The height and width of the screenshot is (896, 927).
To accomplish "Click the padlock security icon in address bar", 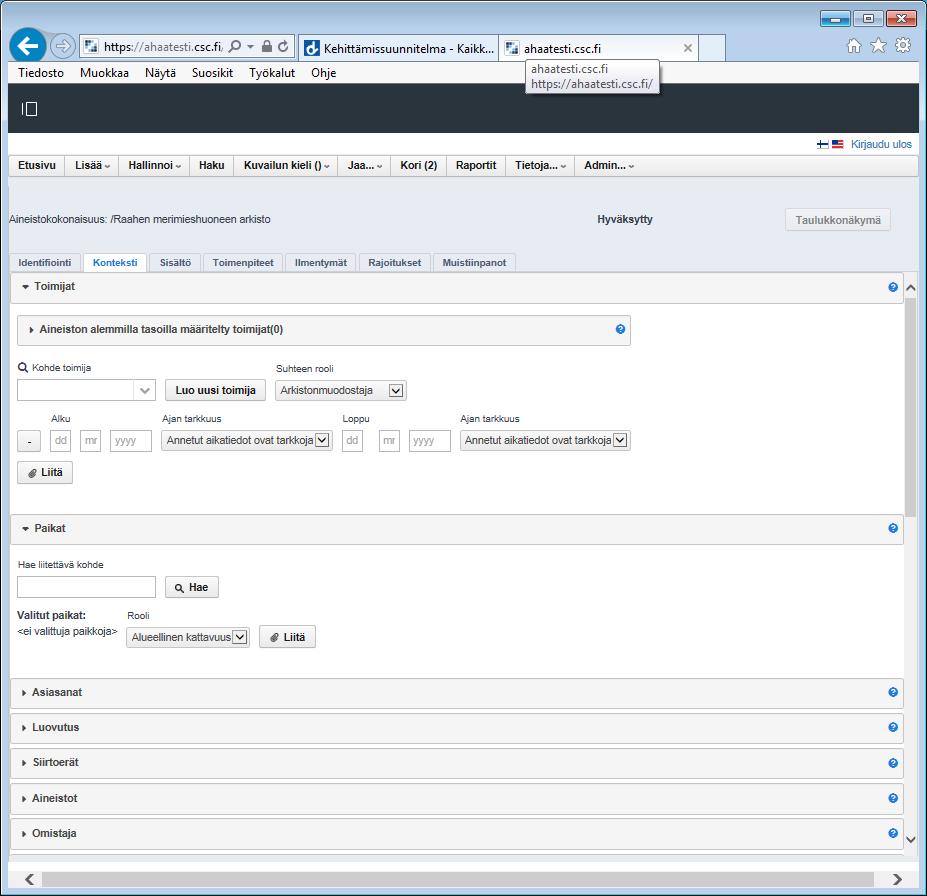I will (x=267, y=46).
